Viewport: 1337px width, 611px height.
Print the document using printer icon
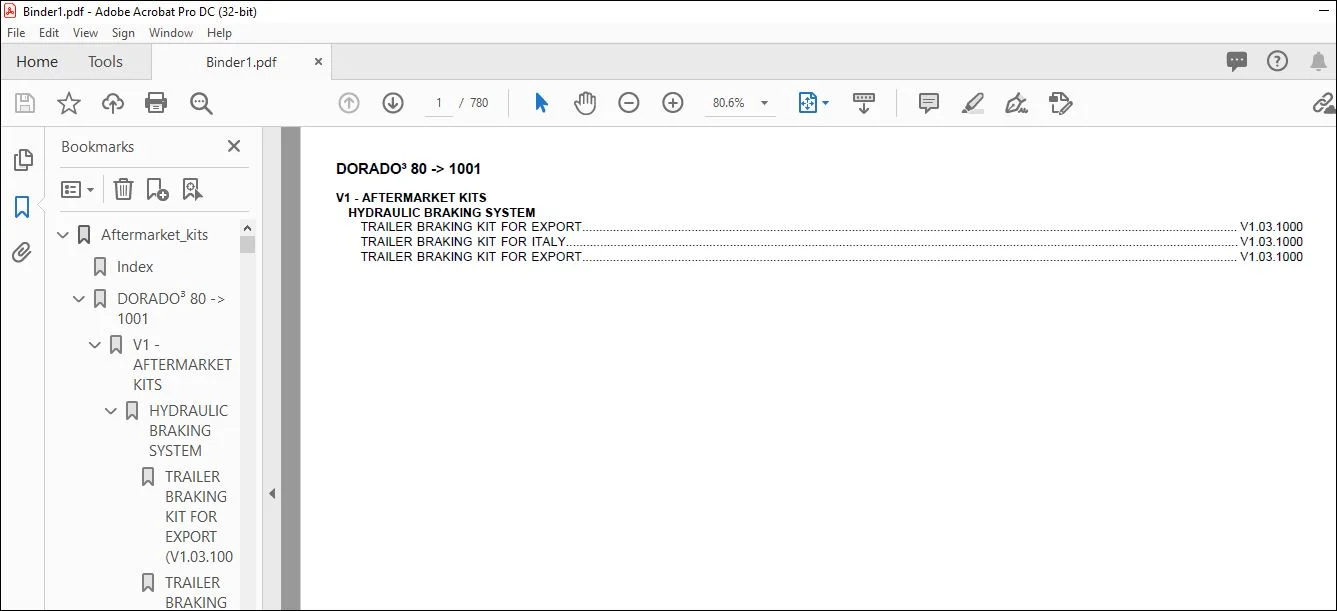coord(156,103)
